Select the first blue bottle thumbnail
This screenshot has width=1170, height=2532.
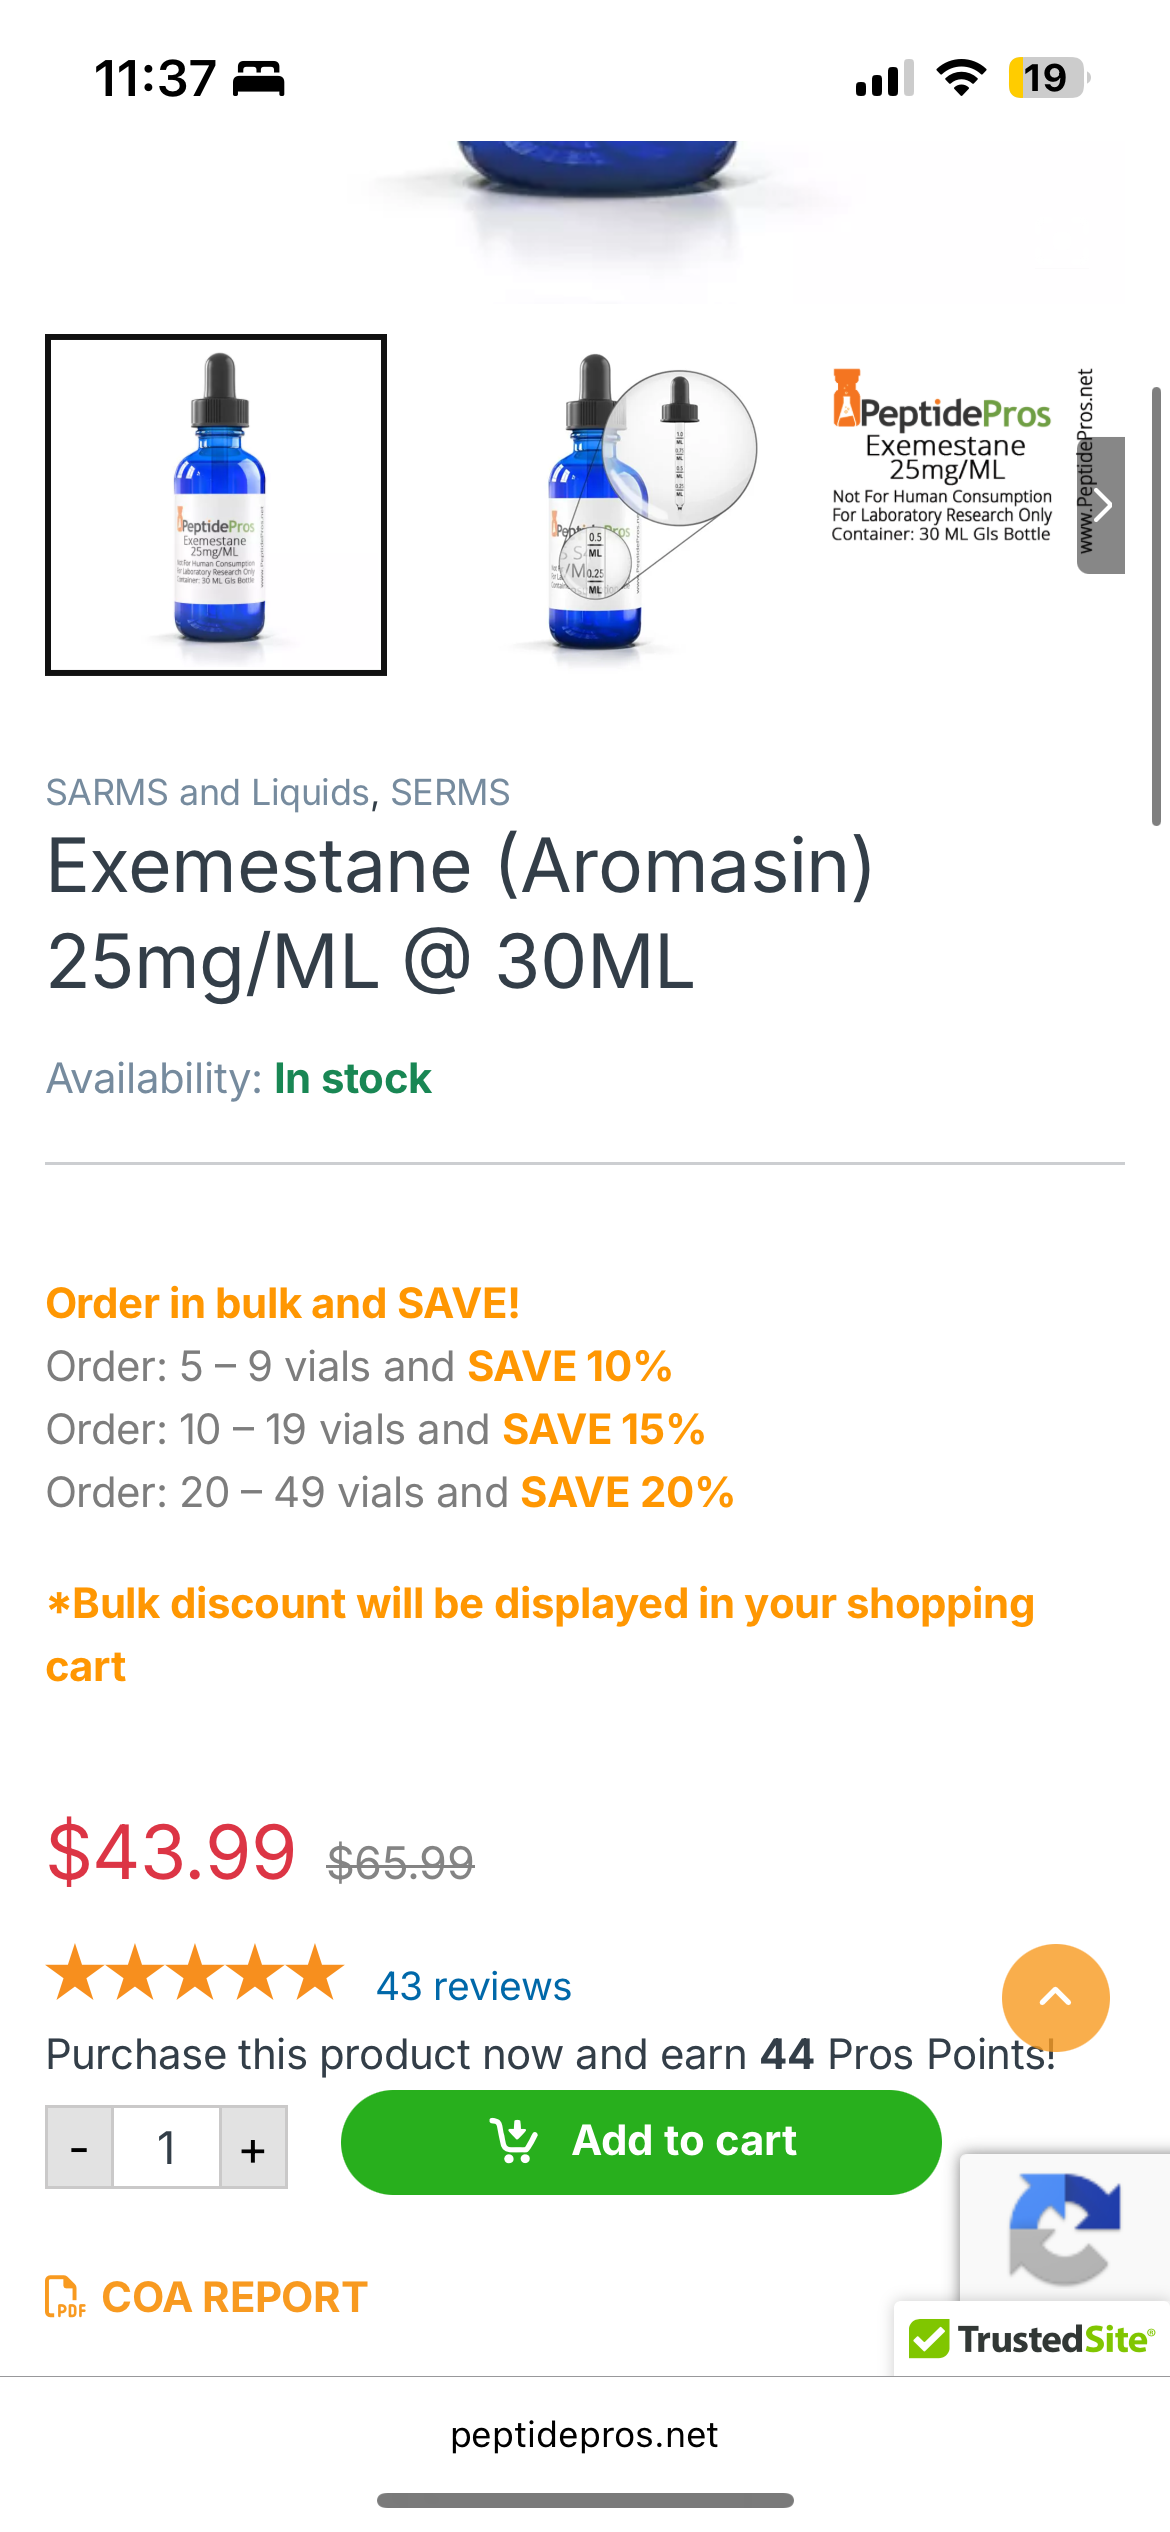pyautogui.click(x=216, y=505)
